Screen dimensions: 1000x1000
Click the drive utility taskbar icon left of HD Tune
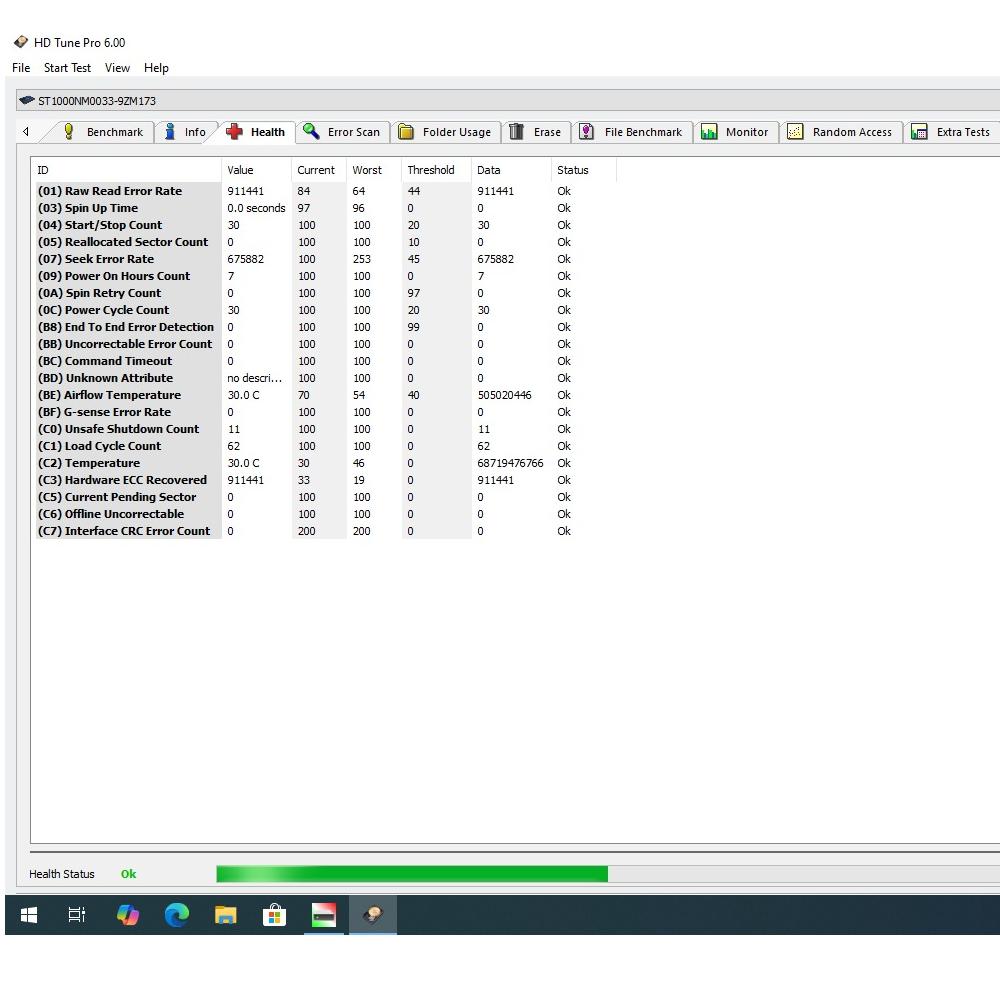323,915
